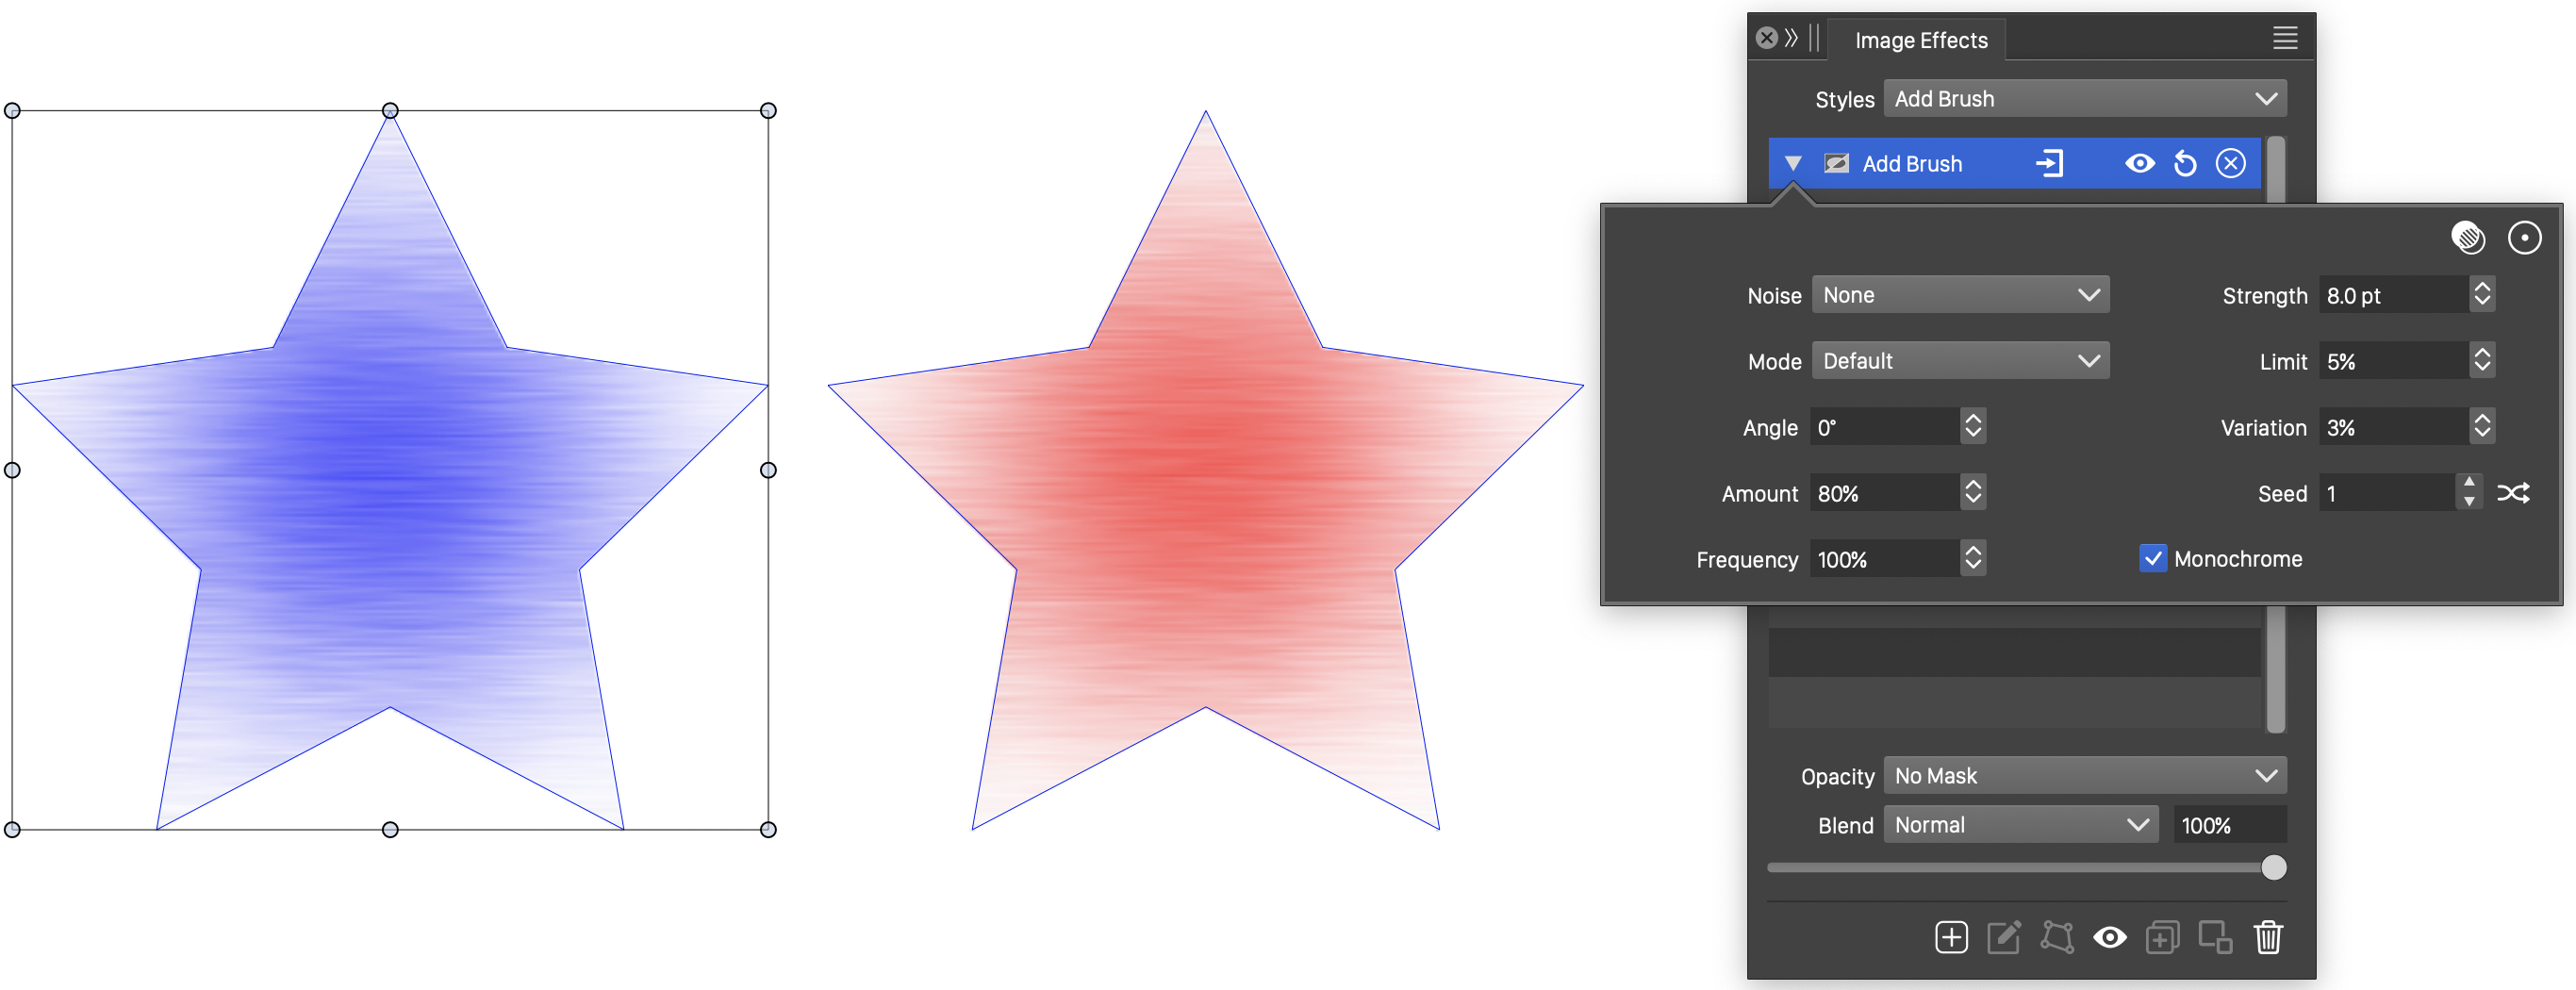Open the Mode dropdown set to Default
The width and height of the screenshot is (2576, 990).
pos(1960,361)
